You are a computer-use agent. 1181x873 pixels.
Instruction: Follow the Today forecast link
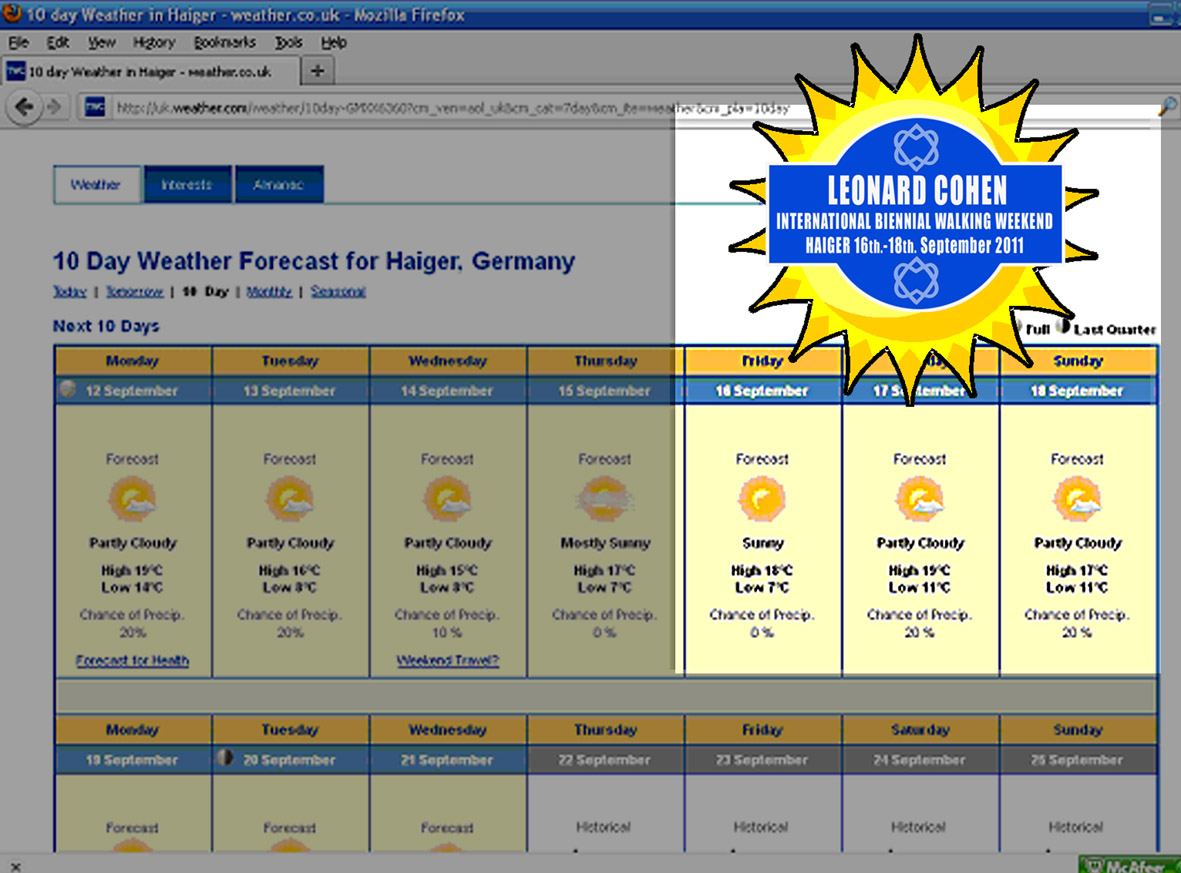[x=69, y=292]
